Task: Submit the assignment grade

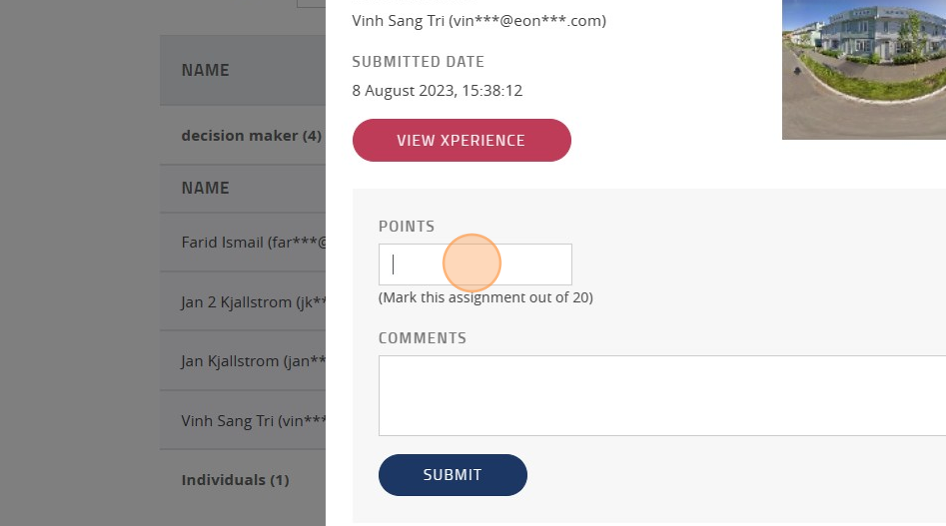Action: 452,475
